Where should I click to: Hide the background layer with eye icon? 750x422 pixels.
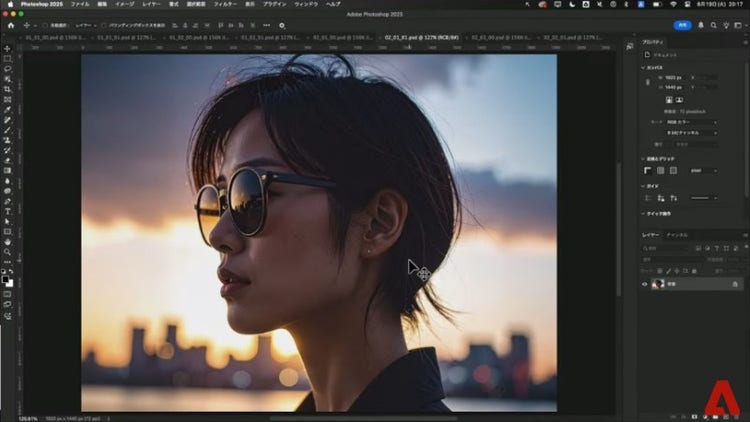645,284
